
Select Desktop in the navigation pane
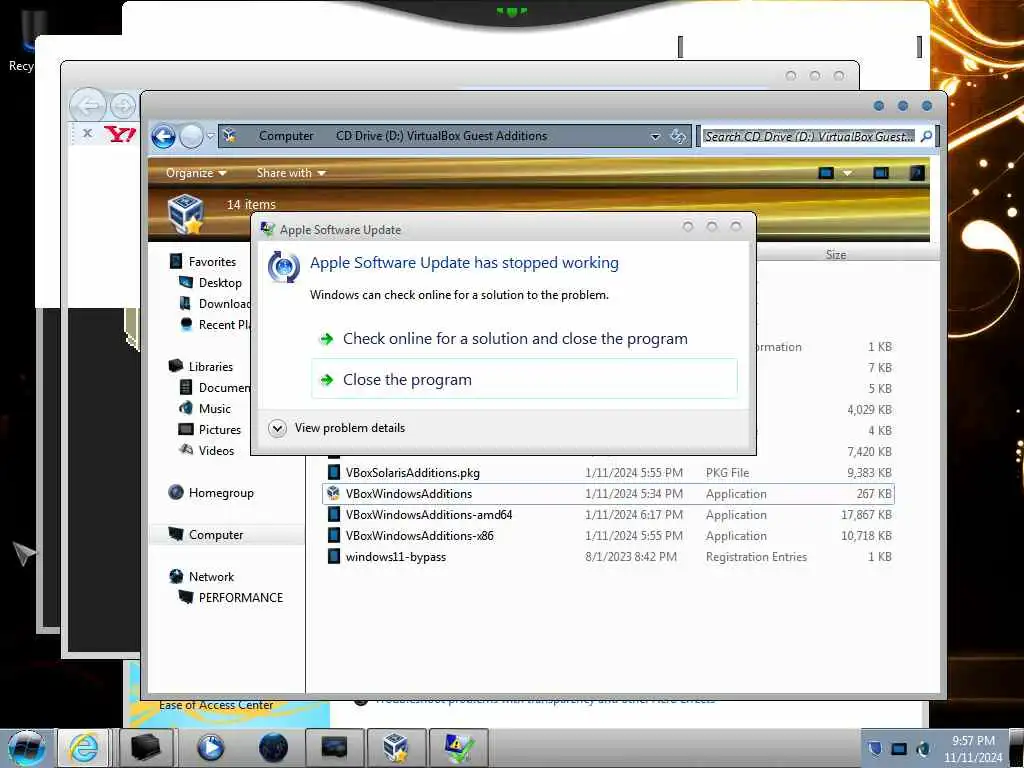(x=220, y=283)
